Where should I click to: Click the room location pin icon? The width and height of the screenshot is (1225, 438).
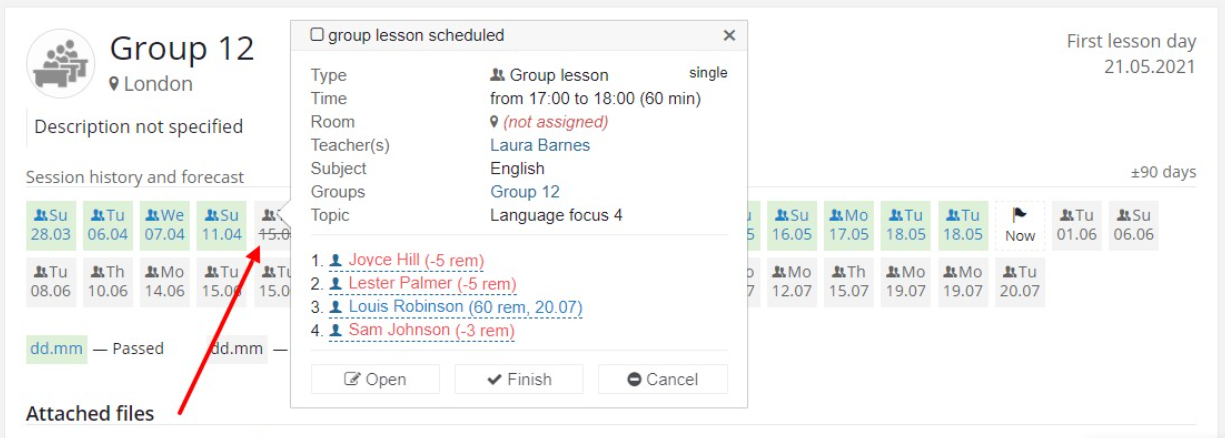coord(494,122)
